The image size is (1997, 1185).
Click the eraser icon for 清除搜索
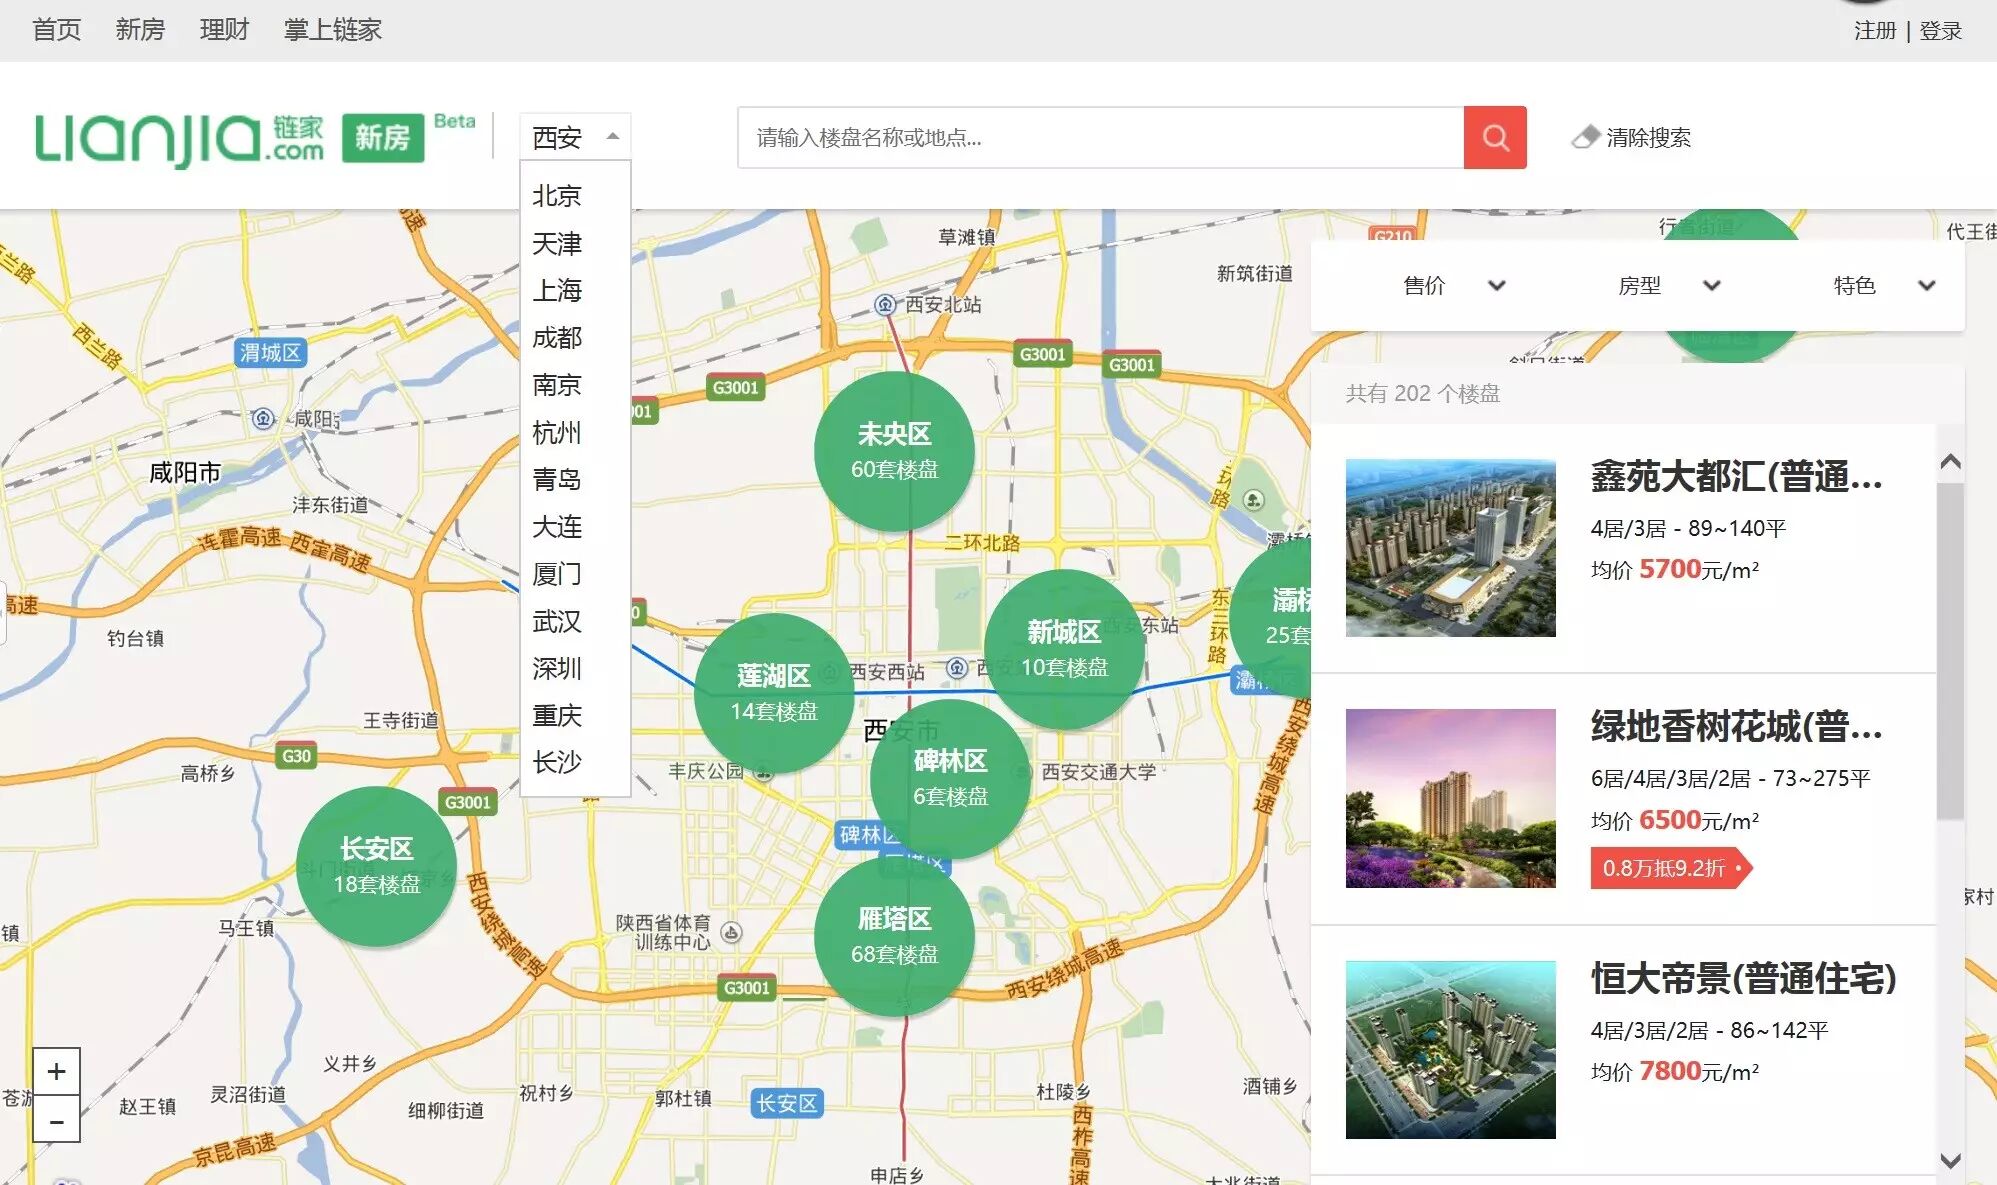click(1585, 137)
